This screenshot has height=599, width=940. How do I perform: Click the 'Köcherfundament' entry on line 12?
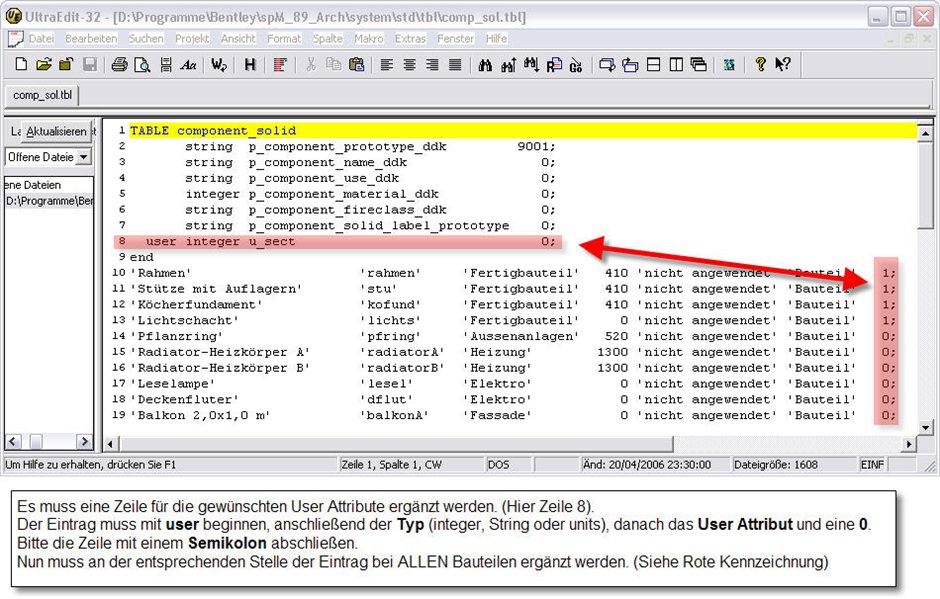(197, 305)
